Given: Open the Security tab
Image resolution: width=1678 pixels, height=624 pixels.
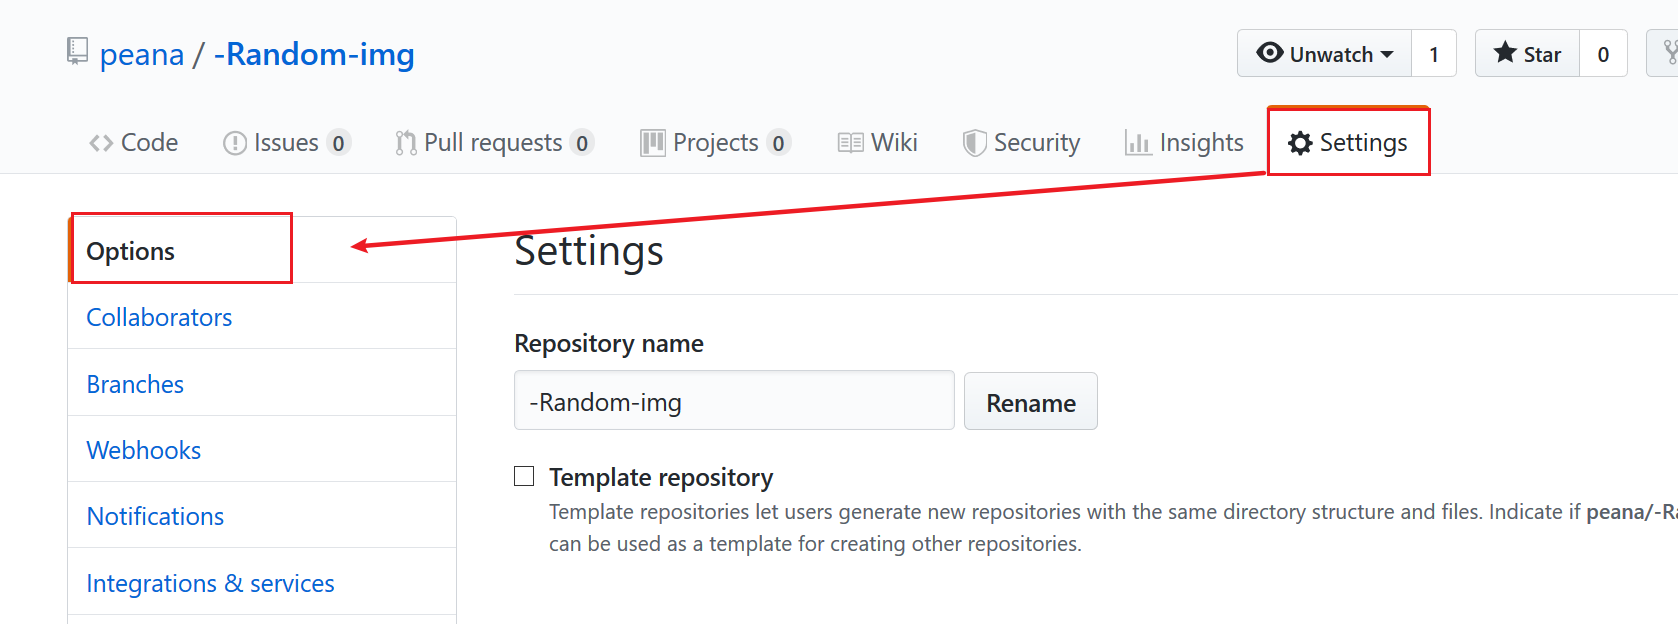Looking at the screenshot, I should 1022,143.
